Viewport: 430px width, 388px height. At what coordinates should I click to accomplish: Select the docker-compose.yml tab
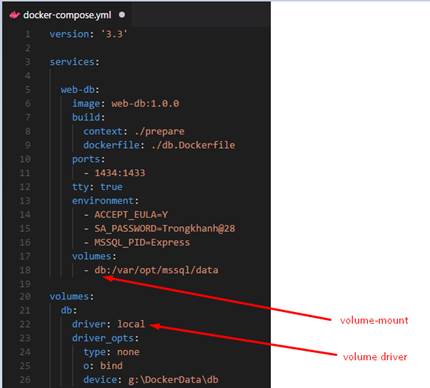pos(67,15)
